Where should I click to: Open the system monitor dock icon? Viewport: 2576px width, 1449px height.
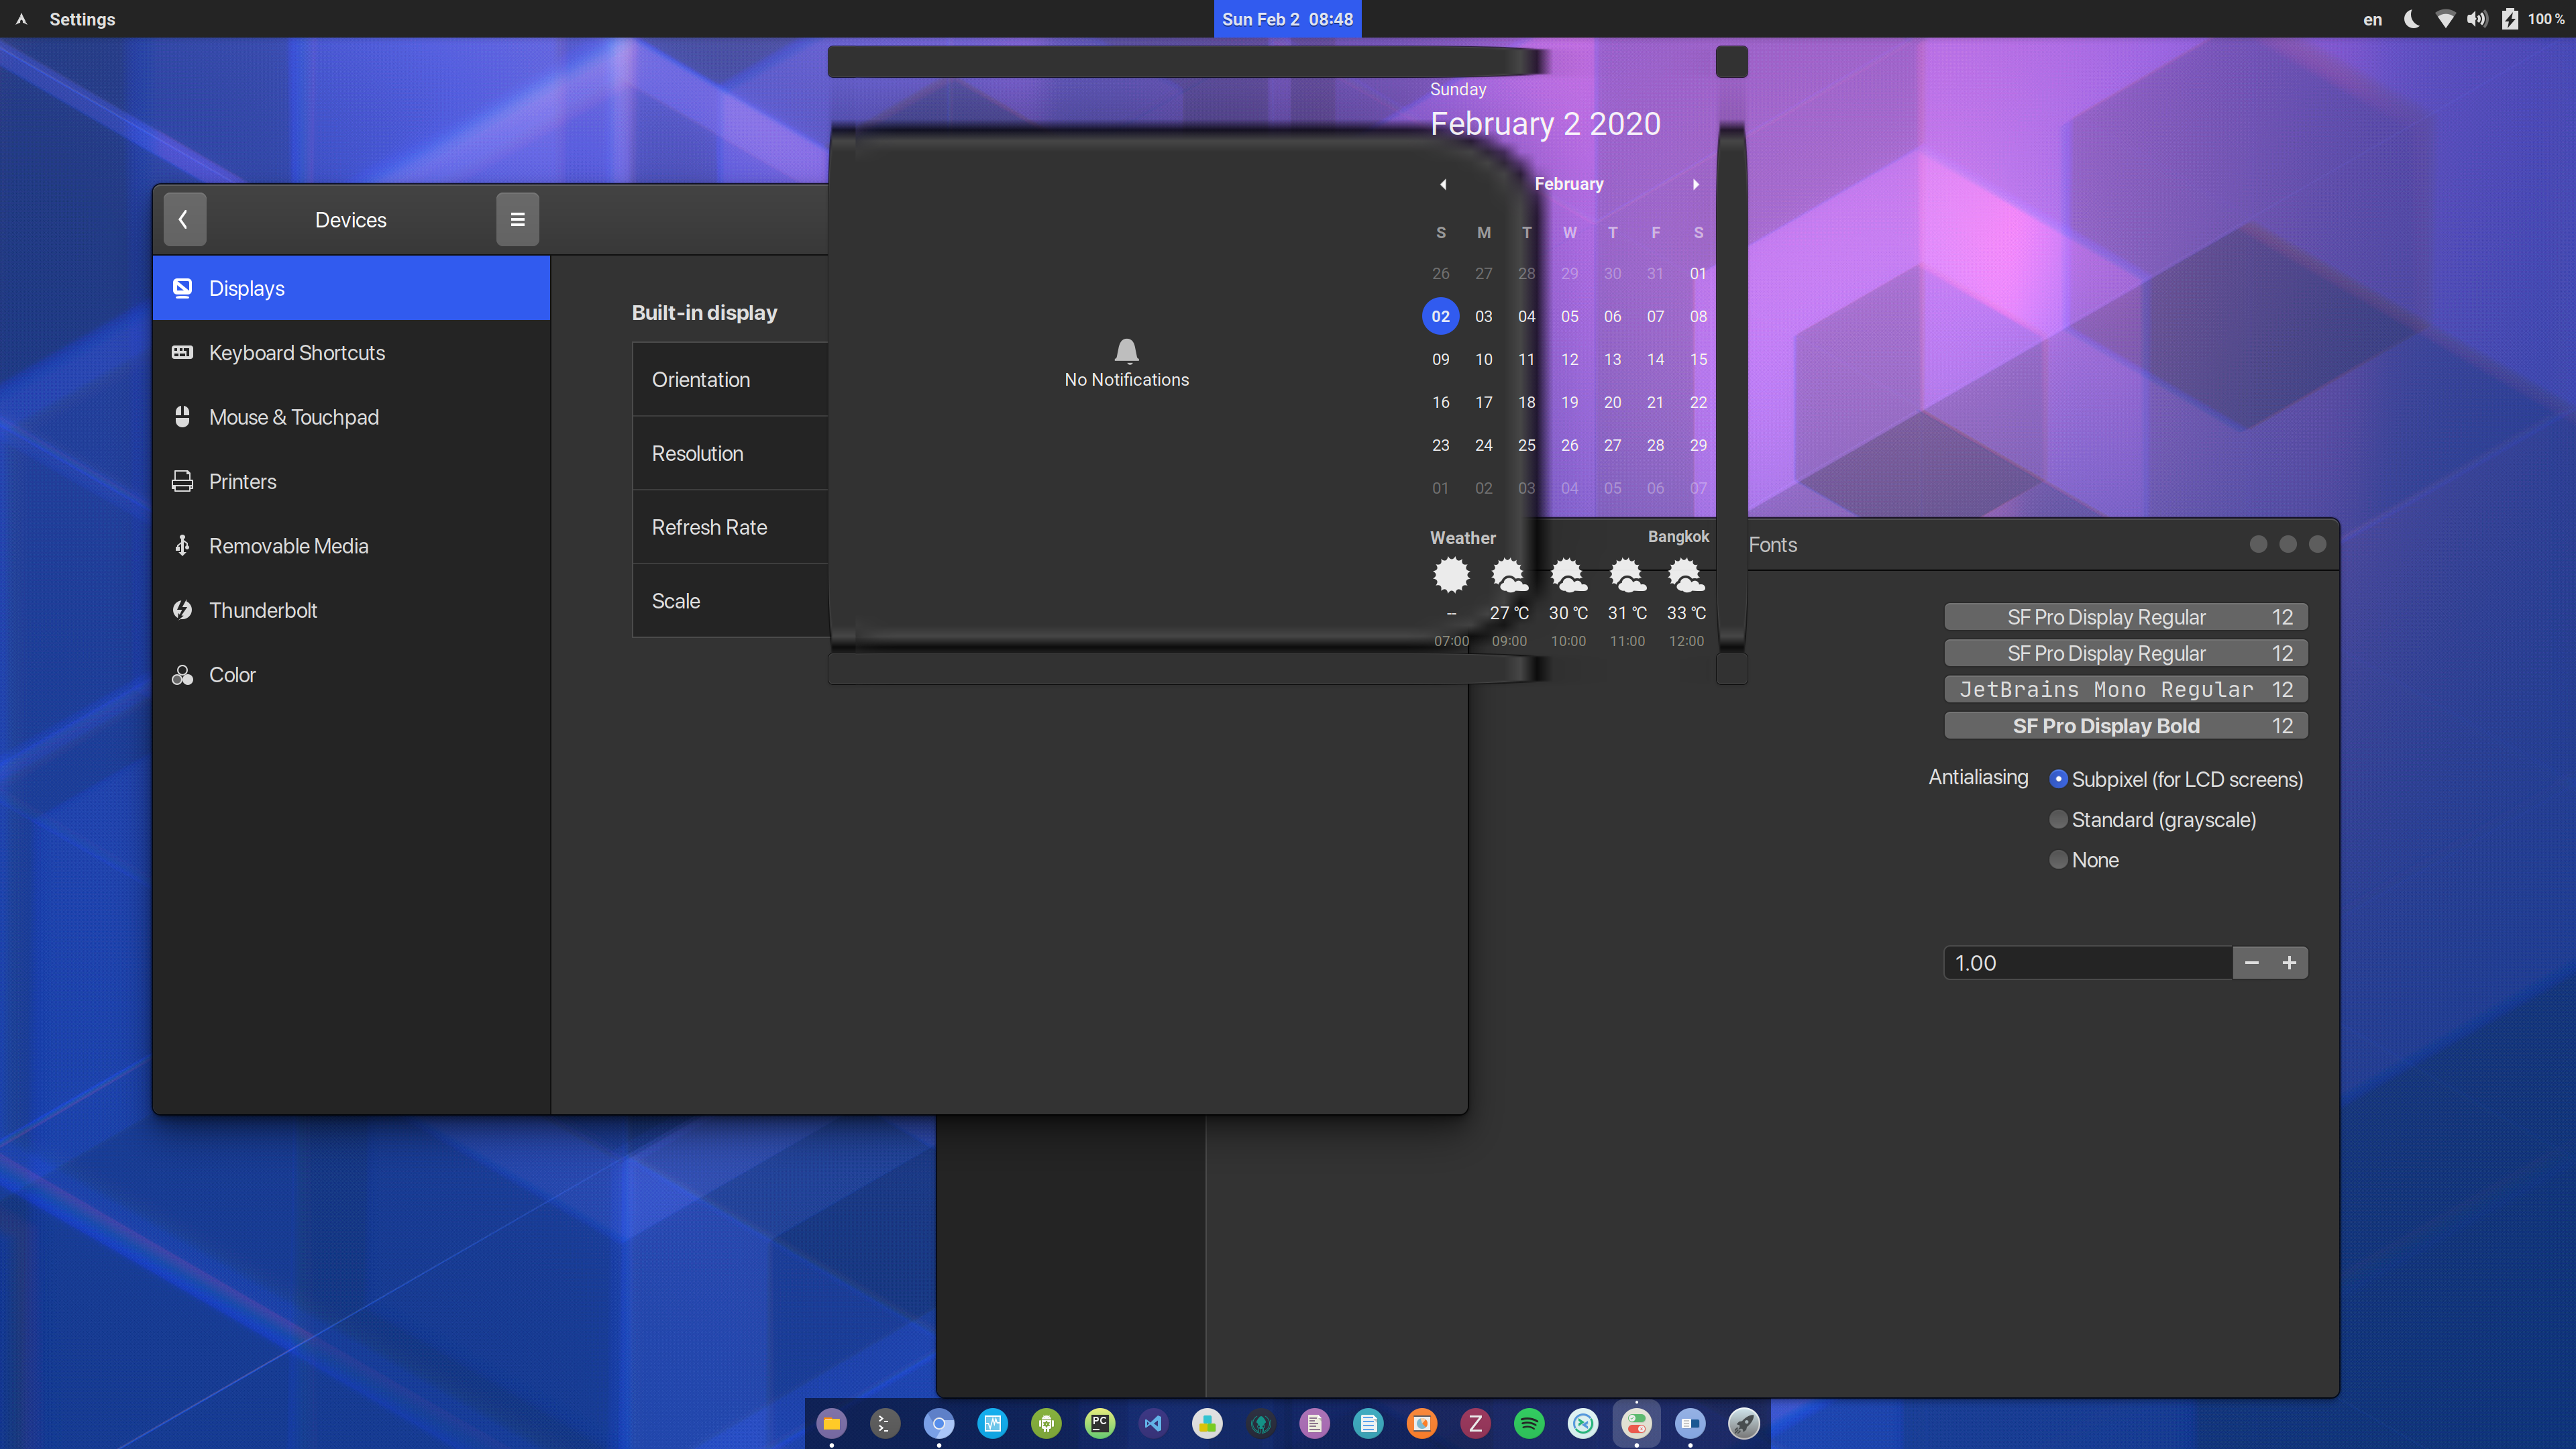click(x=992, y=1422)
